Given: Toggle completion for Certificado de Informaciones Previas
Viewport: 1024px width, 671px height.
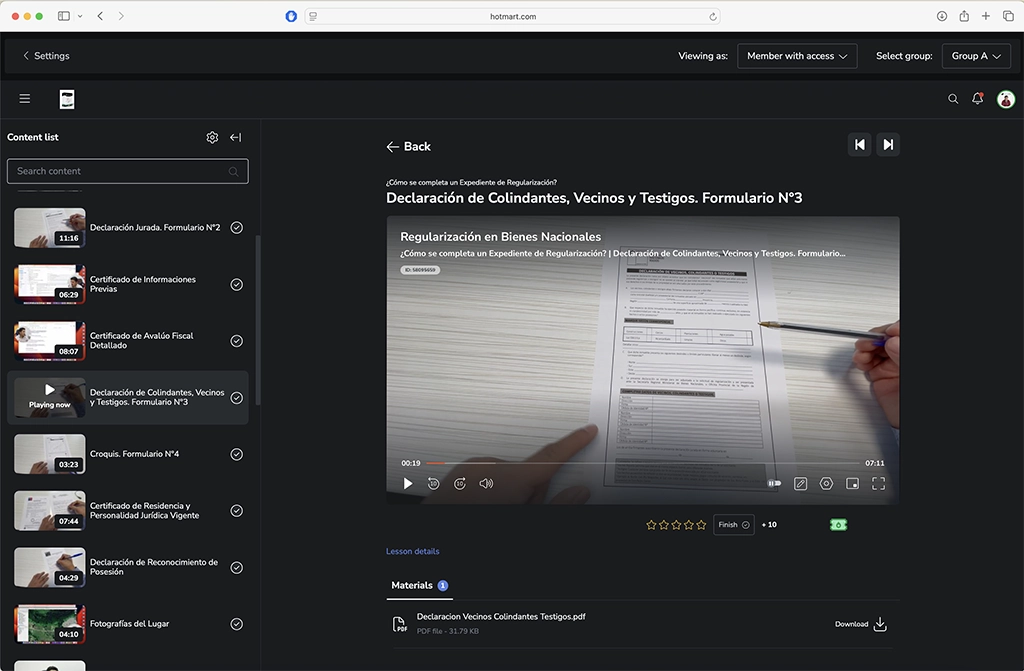Looking at the screenshot, I should (236, 284).
